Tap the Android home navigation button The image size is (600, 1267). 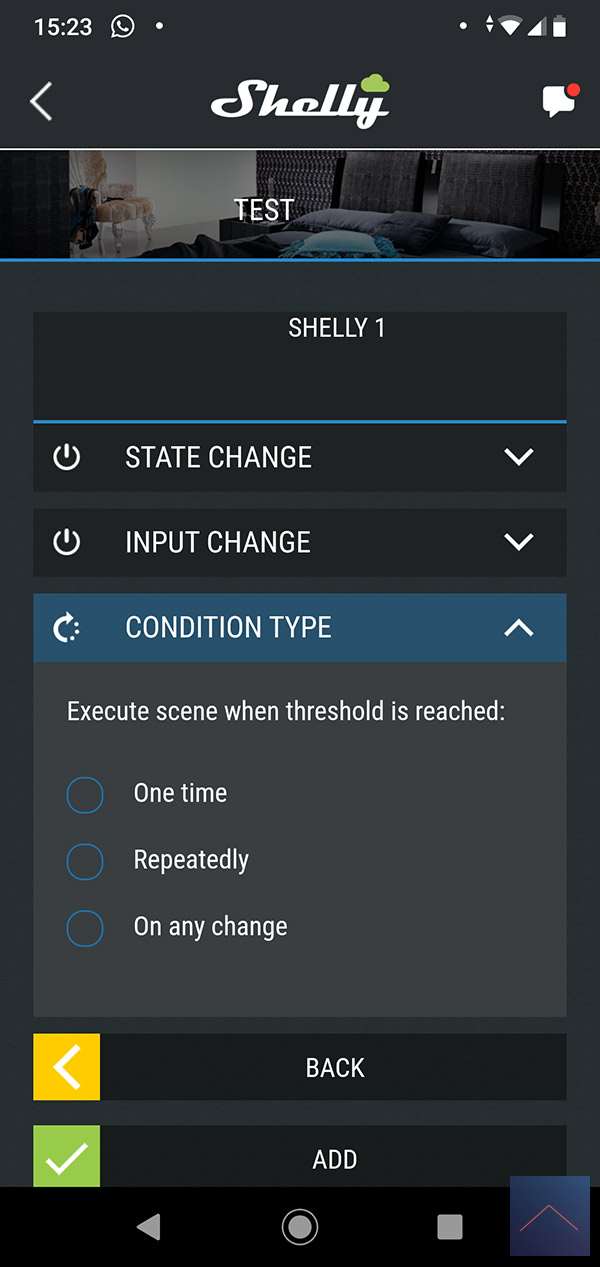pos(299,1227)
